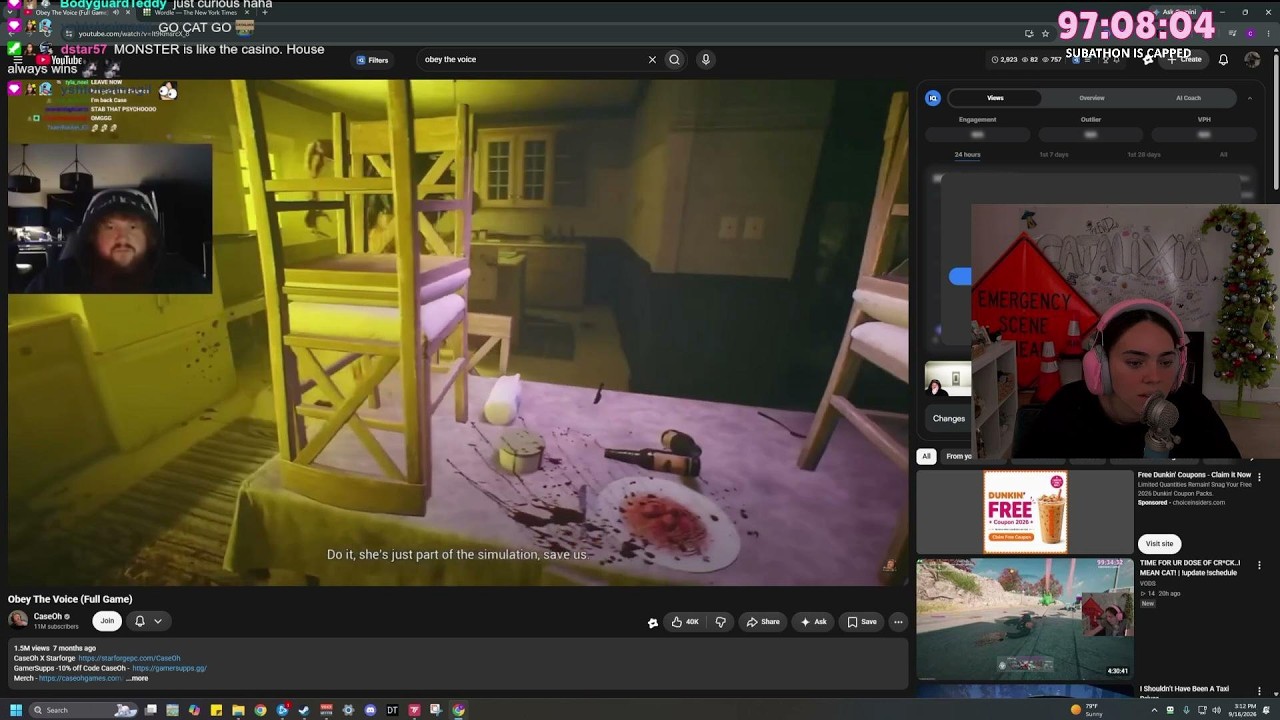Select the 'All' time range in the vidIQ panel
This screenshot has width=1280, height=720.
click(1223, 155)
